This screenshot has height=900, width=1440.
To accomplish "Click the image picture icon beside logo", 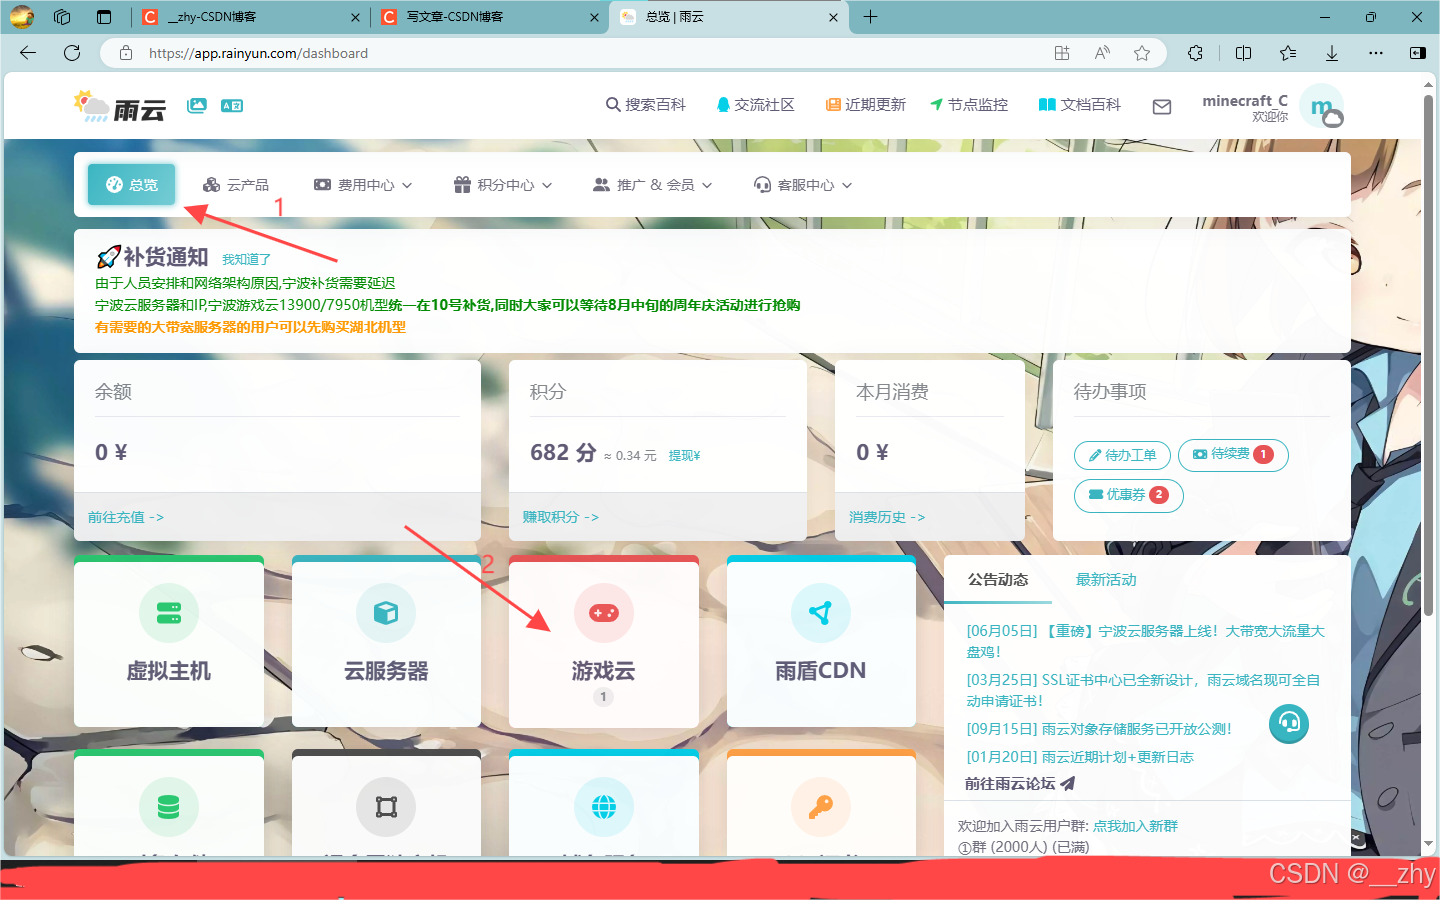I will point(197,105).
